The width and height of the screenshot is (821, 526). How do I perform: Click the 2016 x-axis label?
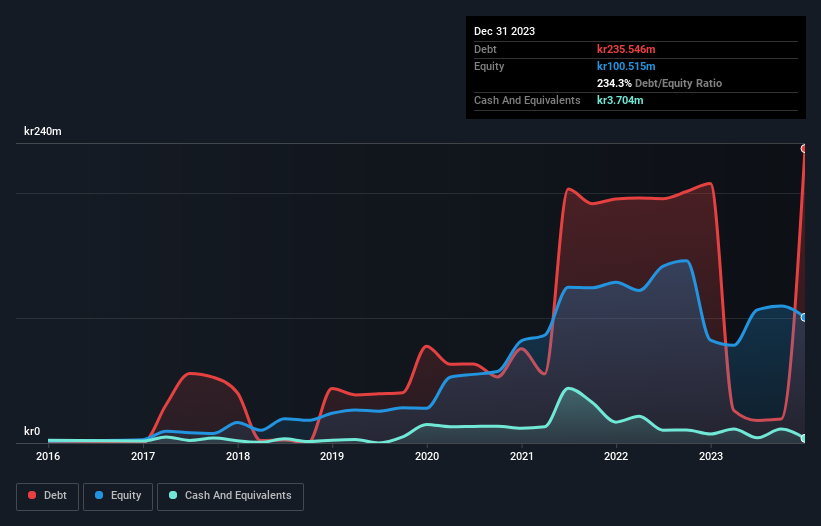48,456
